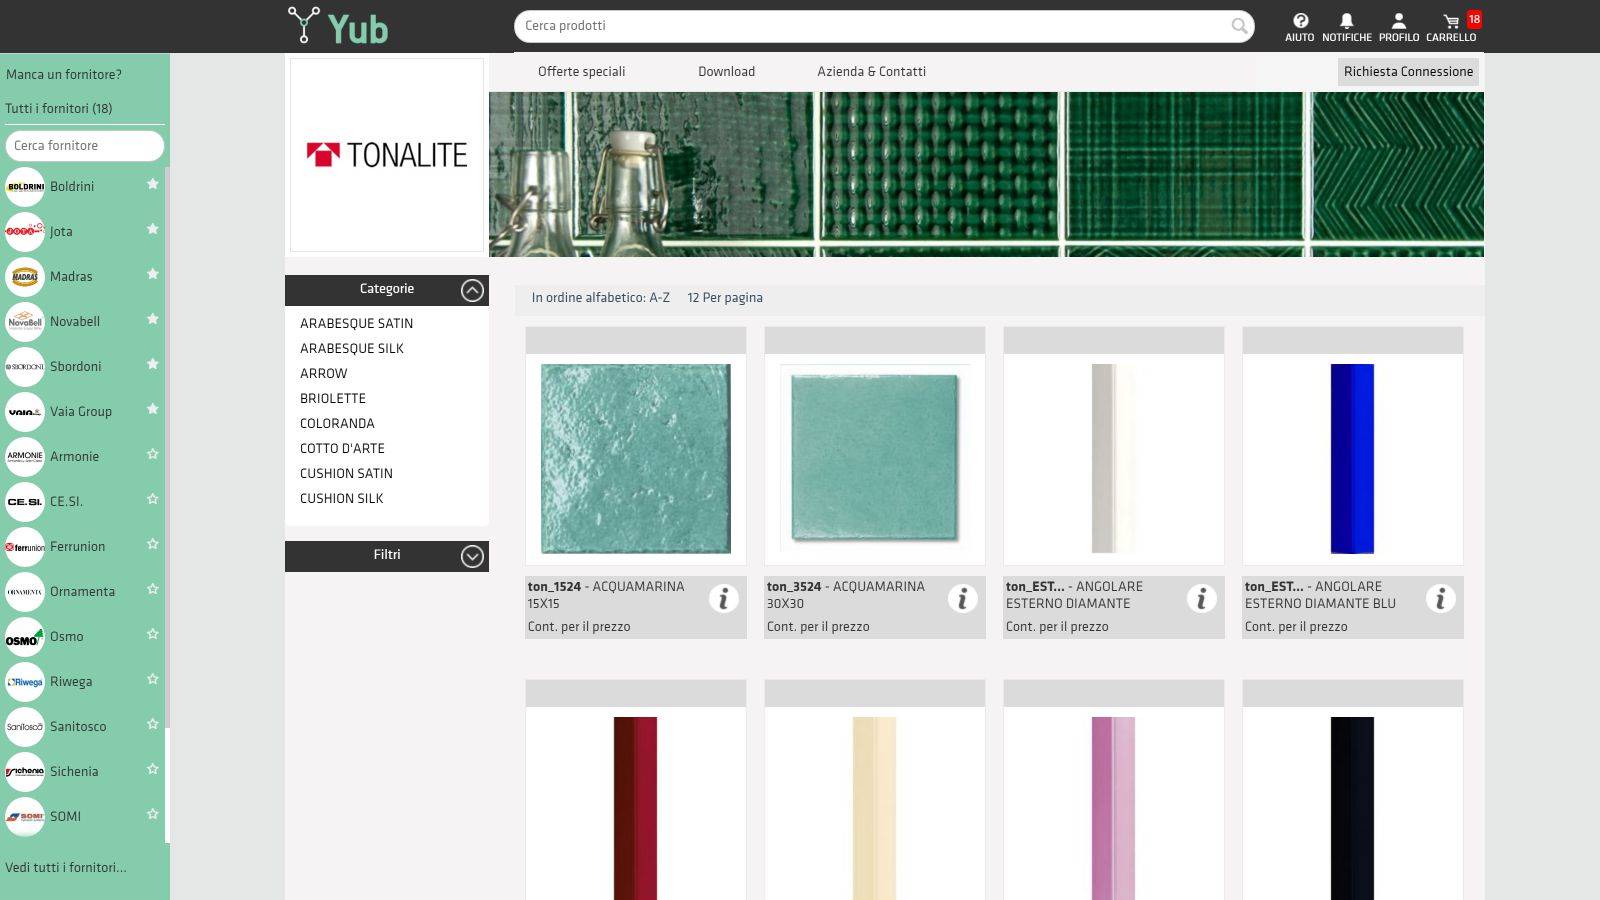Screen dimensions: 1600x900
Task: Select ARABESQUE SATIN category
Action: point(356,324)
